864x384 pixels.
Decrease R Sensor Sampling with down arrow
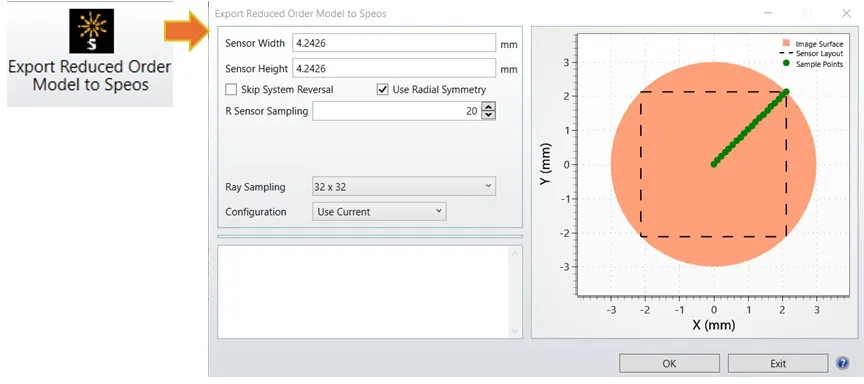[488, 115]
